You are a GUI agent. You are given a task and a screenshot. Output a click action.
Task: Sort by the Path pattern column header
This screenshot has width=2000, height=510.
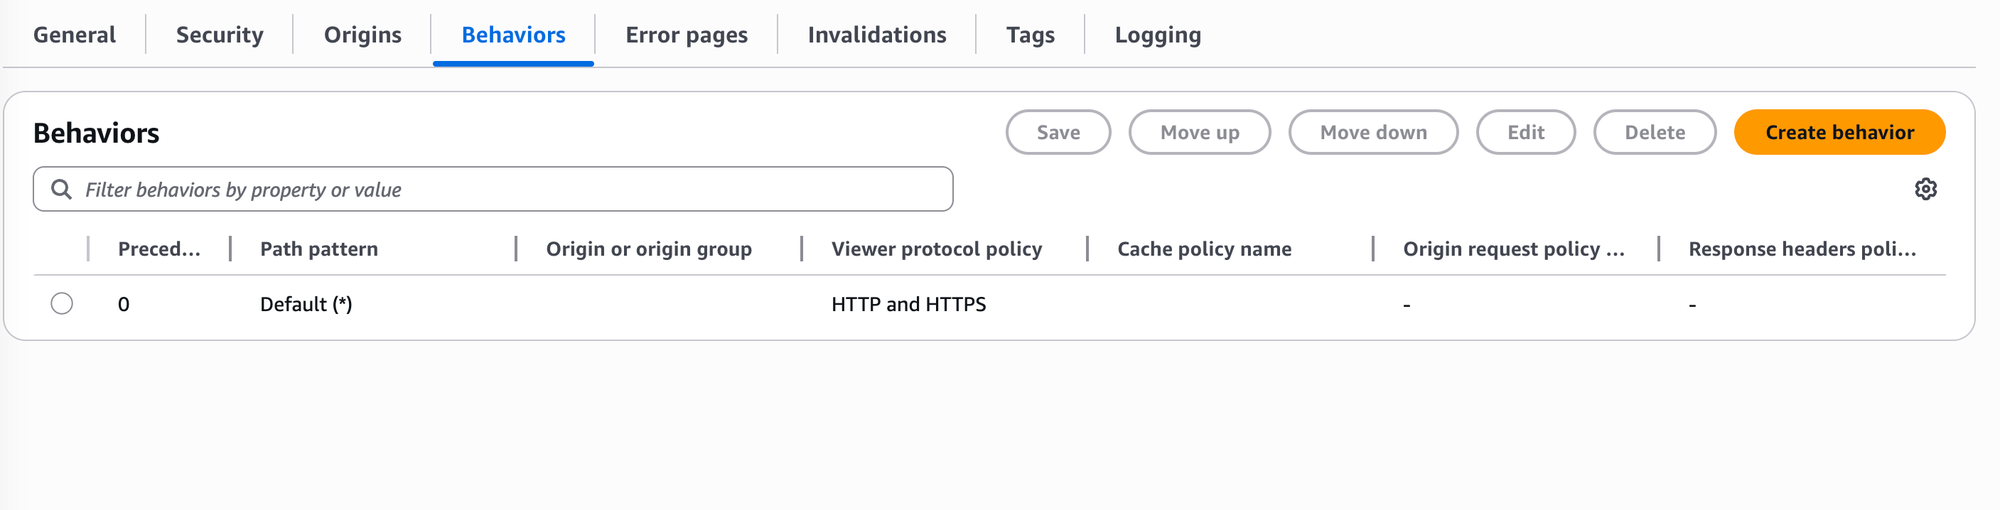point(319,249)
